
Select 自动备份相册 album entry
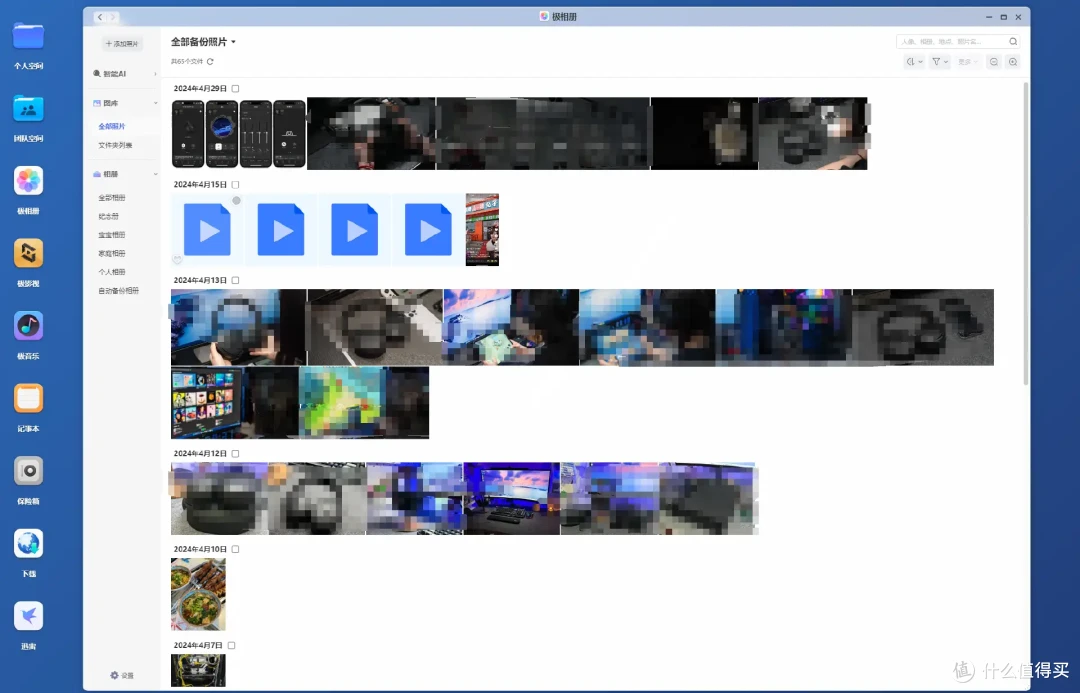click(118, 291)
